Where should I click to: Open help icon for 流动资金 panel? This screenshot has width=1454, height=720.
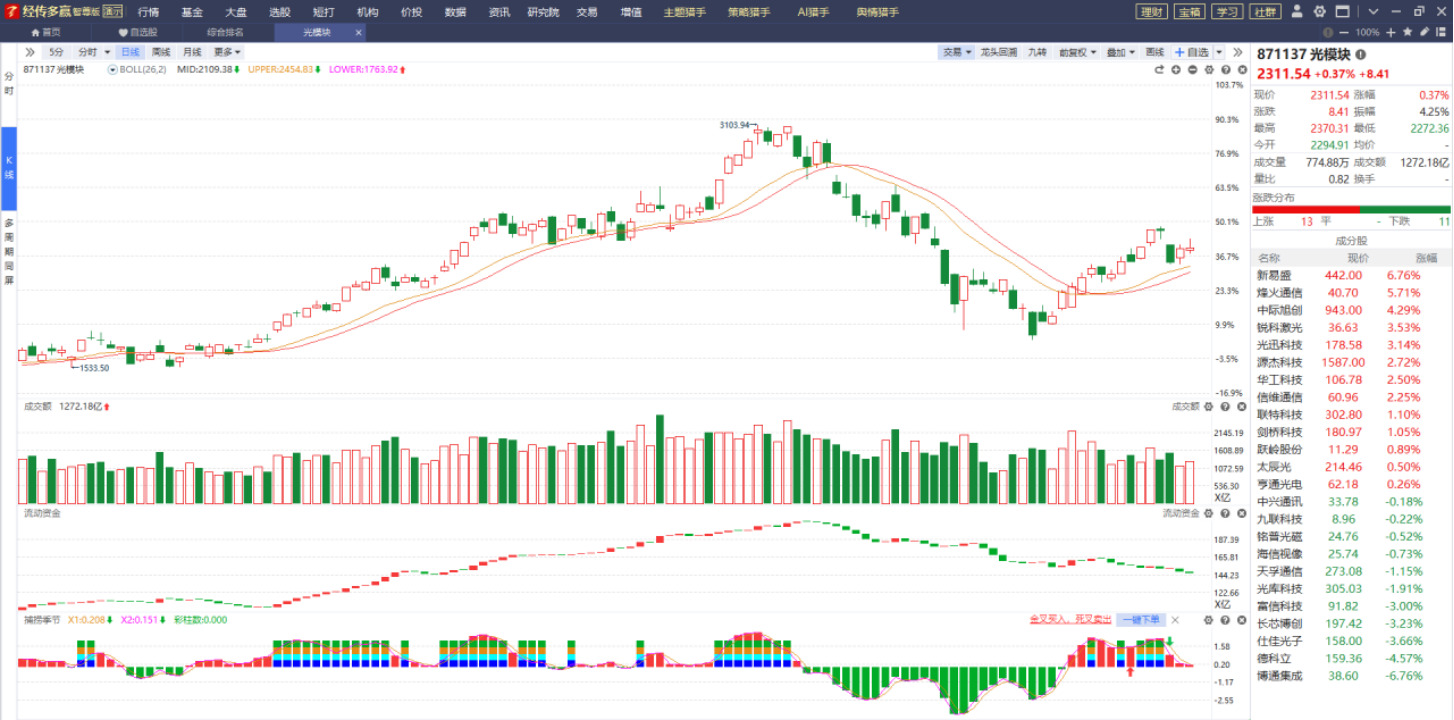1225,513
